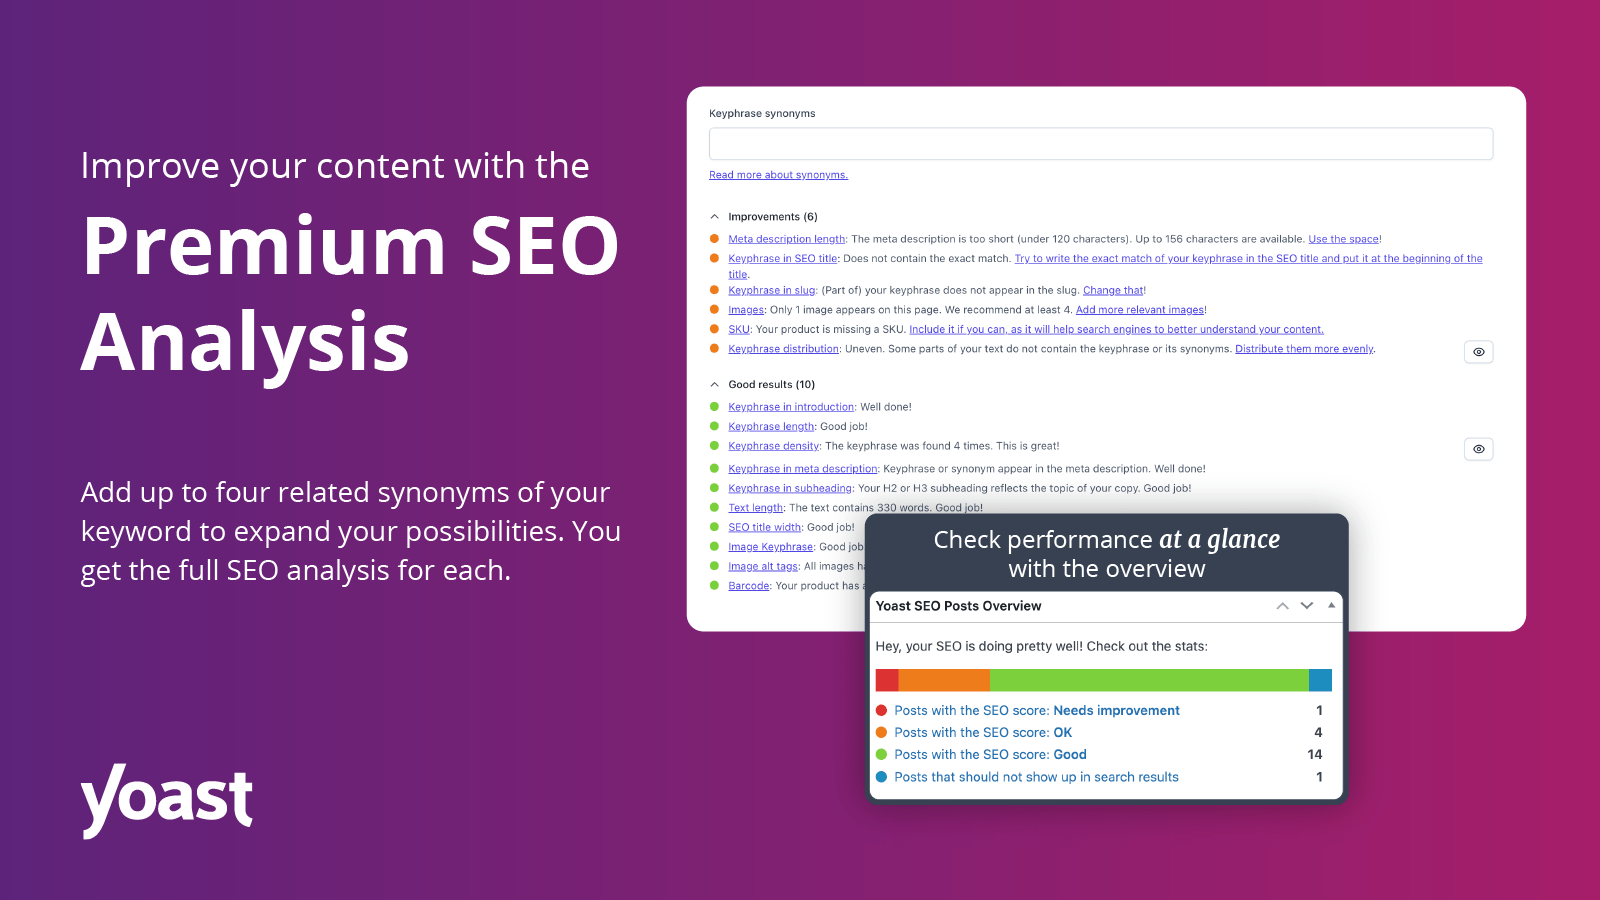Open Distribute them more evenly link
This screenshot has width=1600, height=900.
(x=1304, y=348)
